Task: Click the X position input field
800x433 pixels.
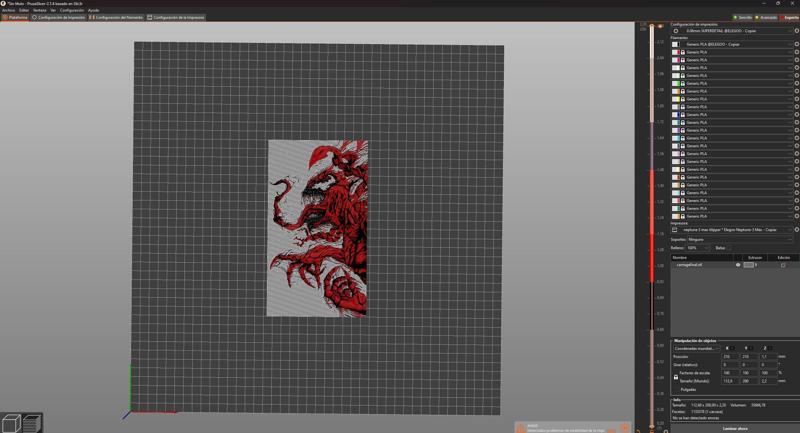Action: tap(730, 356)
